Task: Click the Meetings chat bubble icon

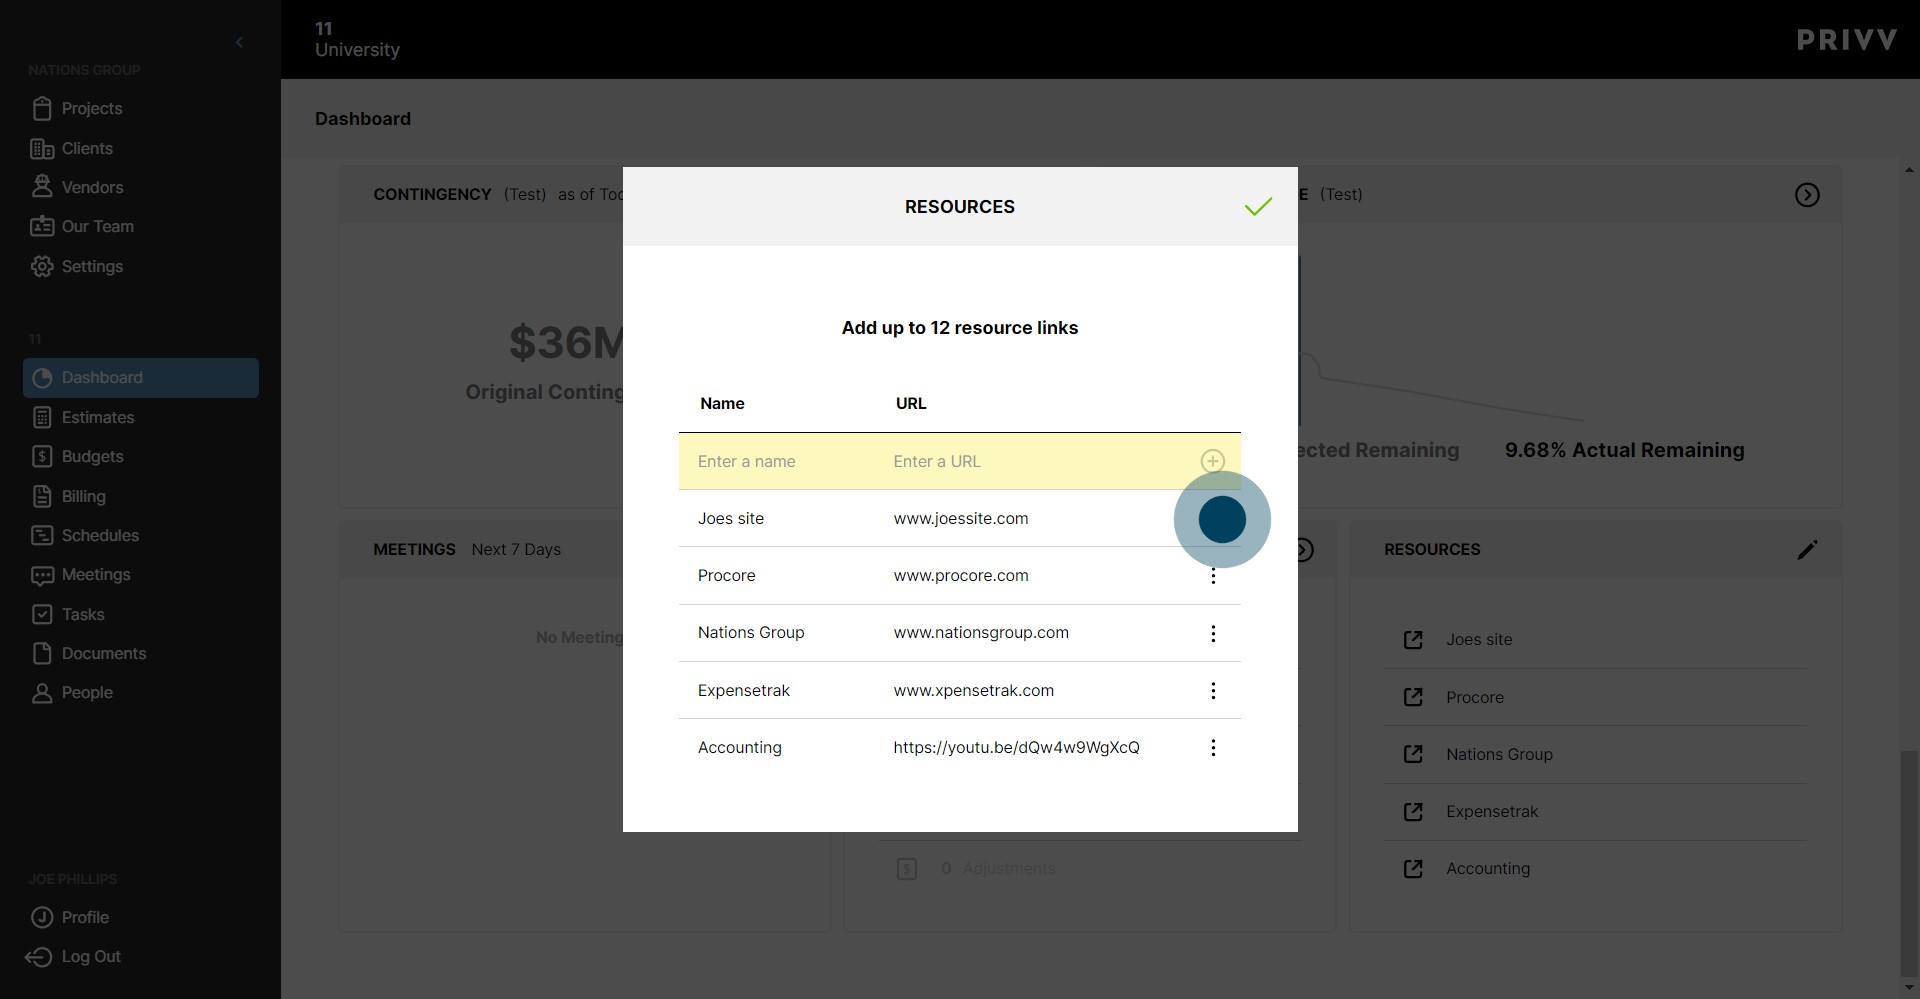Action: click(42, 575)
